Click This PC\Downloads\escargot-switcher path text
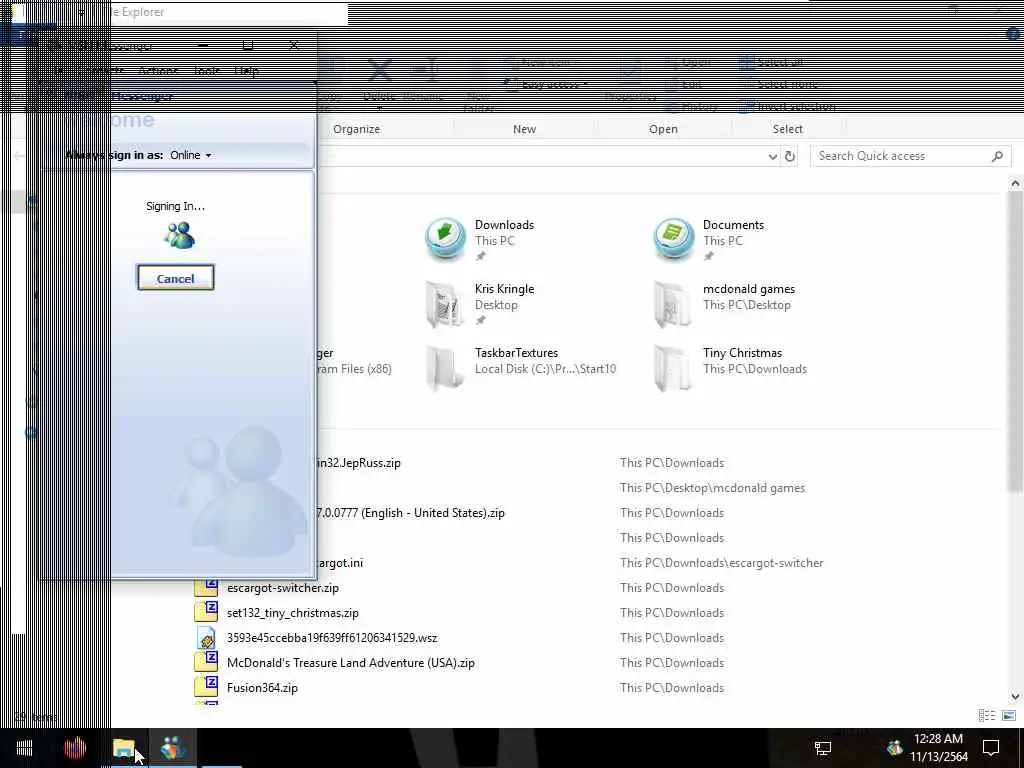Viewport: 1024px width, 768px height. point(722,563)
